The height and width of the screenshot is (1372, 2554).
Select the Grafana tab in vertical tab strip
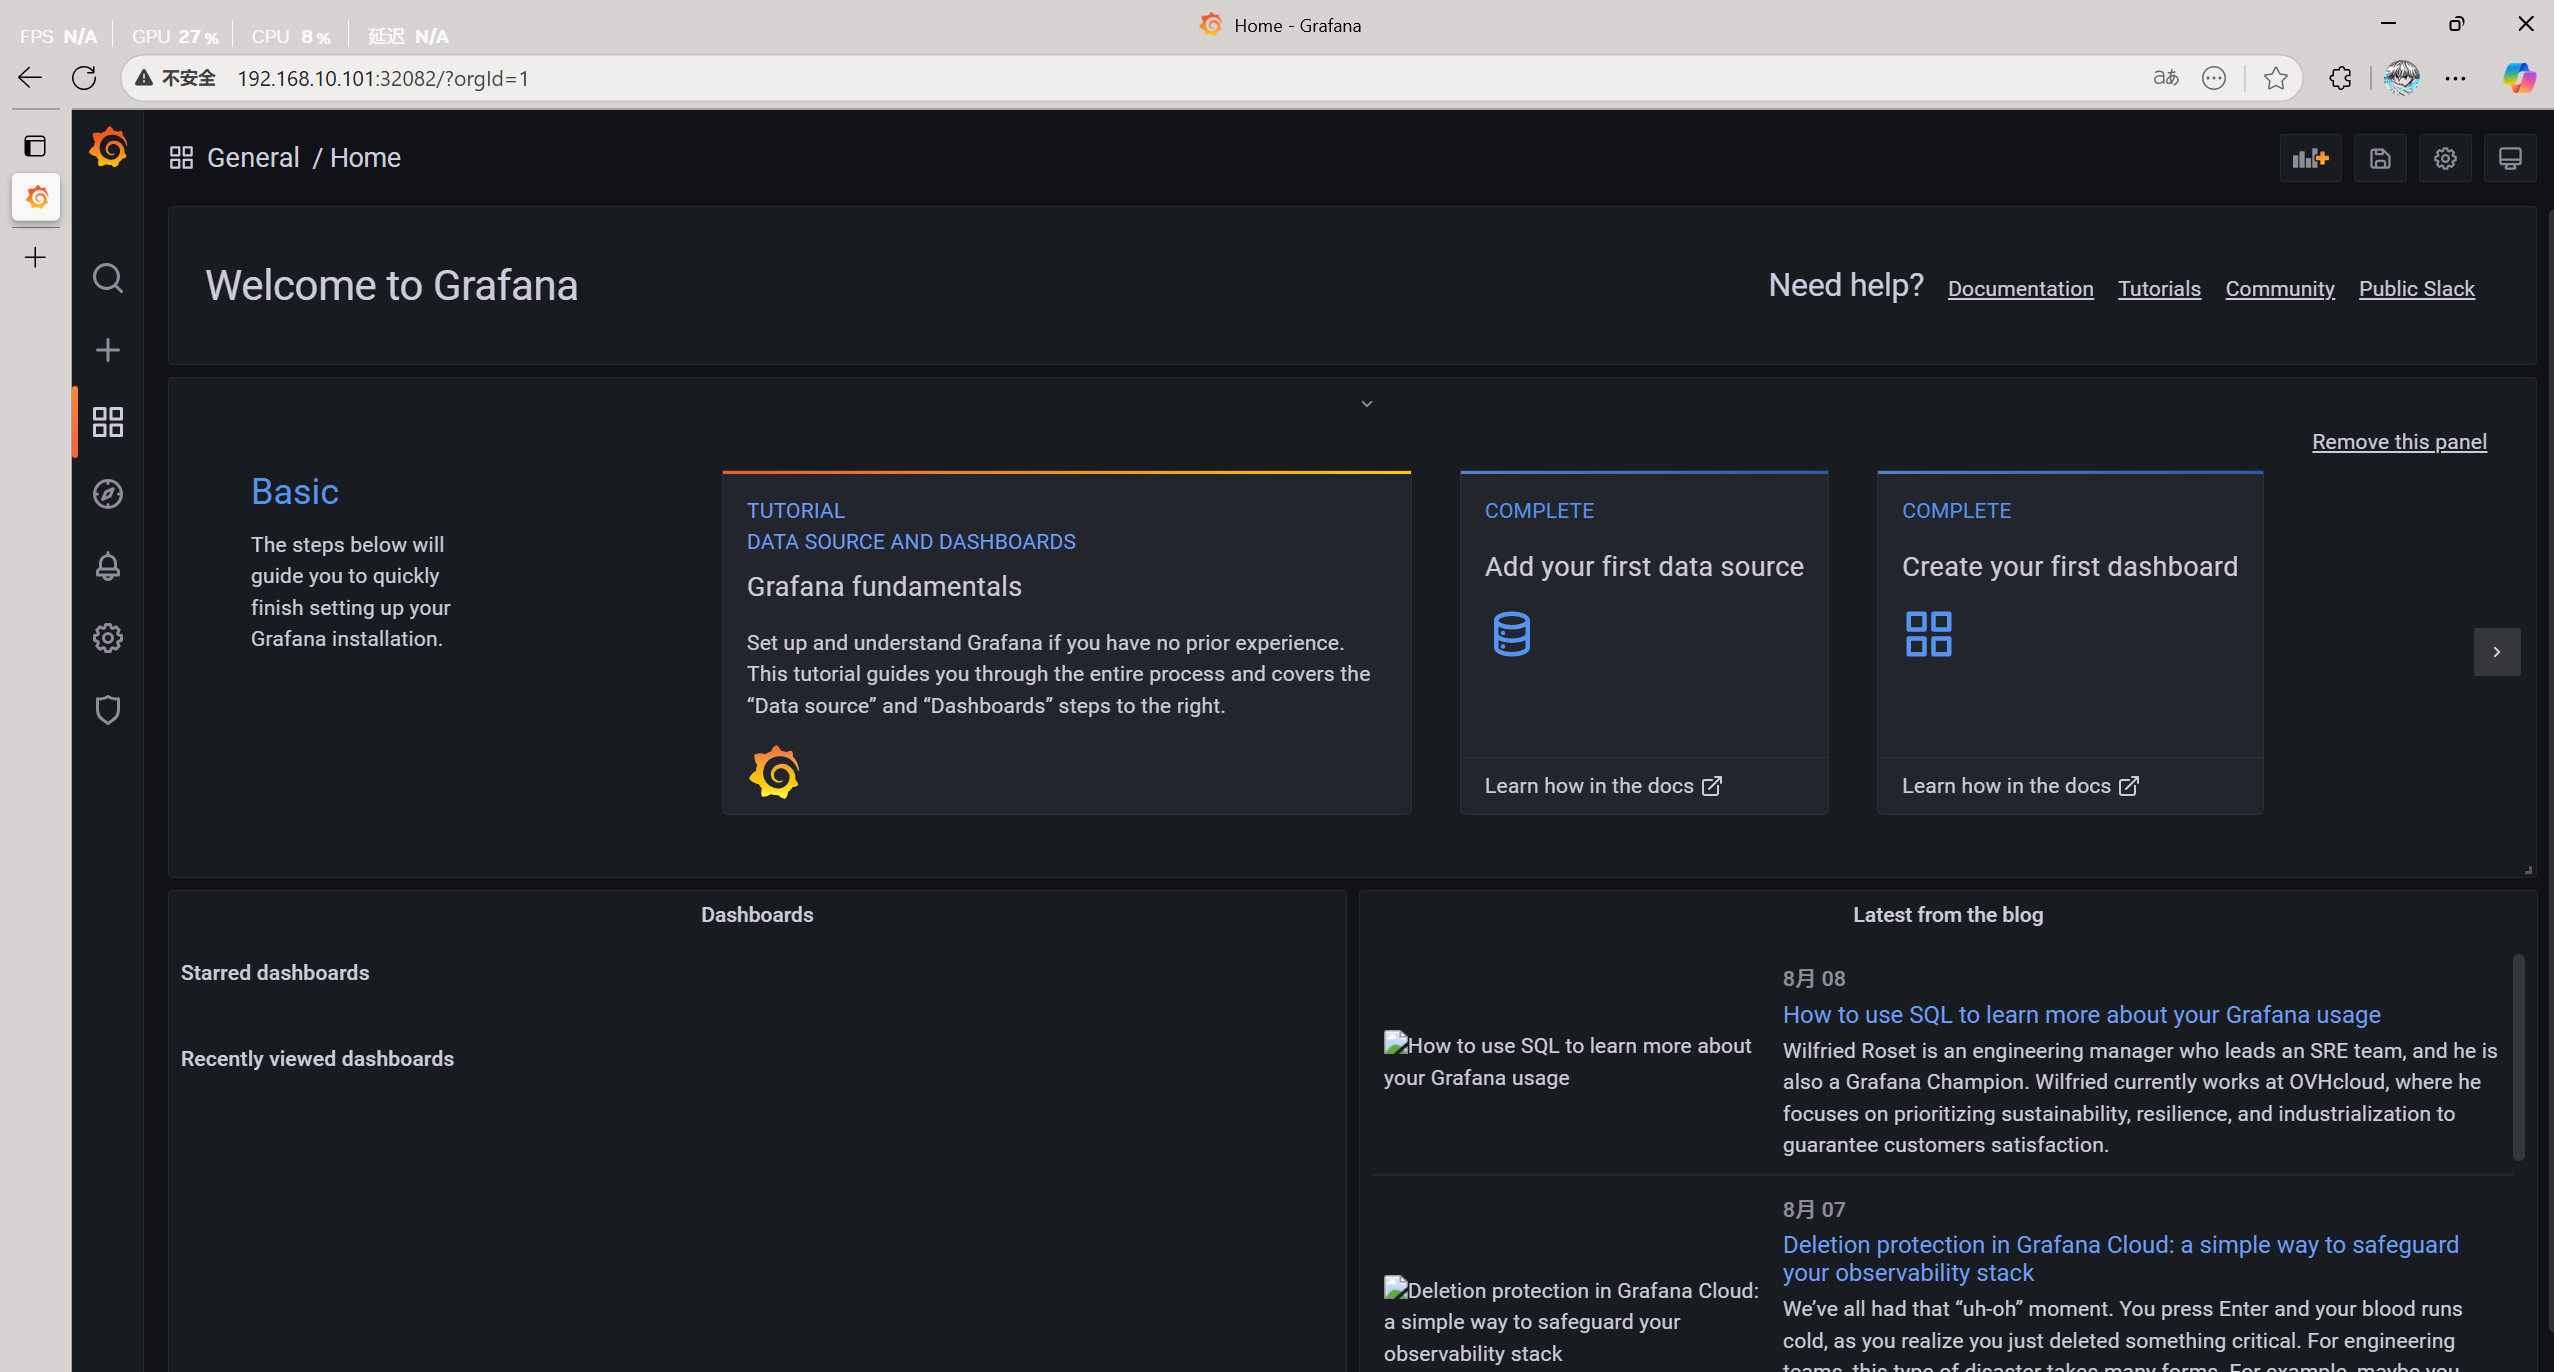coord(36,197)
